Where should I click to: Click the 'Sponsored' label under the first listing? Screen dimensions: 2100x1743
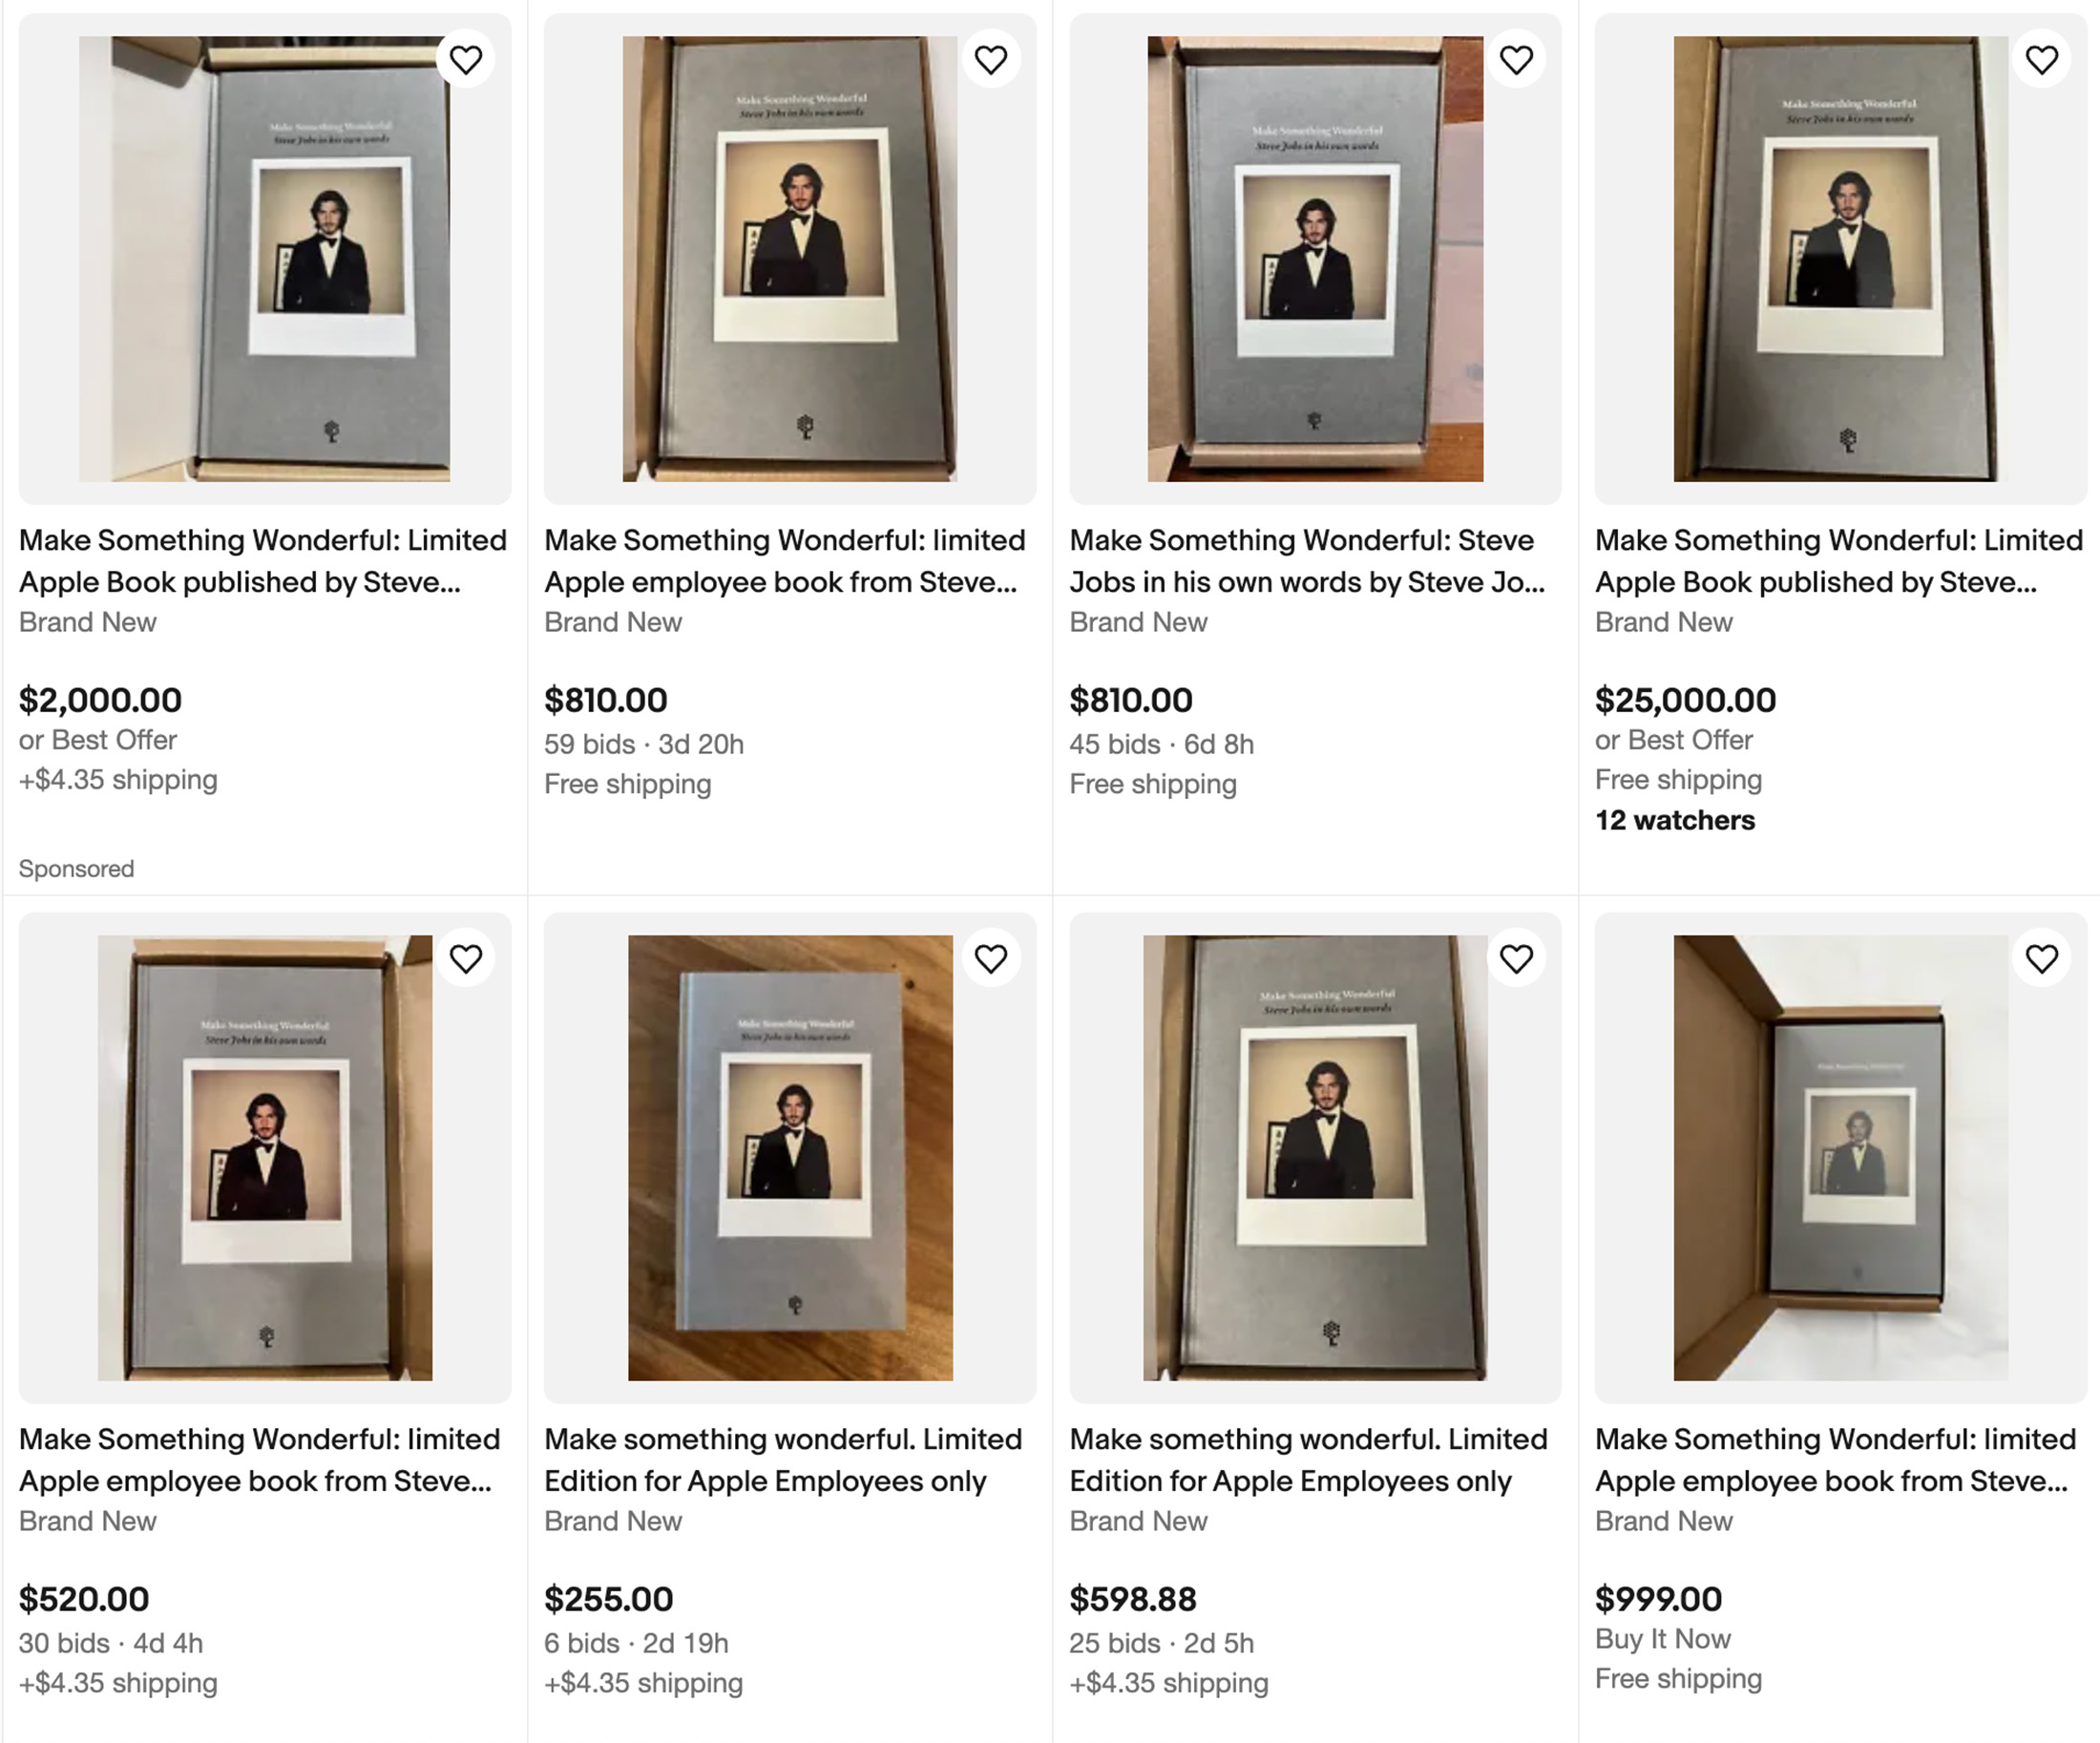point(76,868)
